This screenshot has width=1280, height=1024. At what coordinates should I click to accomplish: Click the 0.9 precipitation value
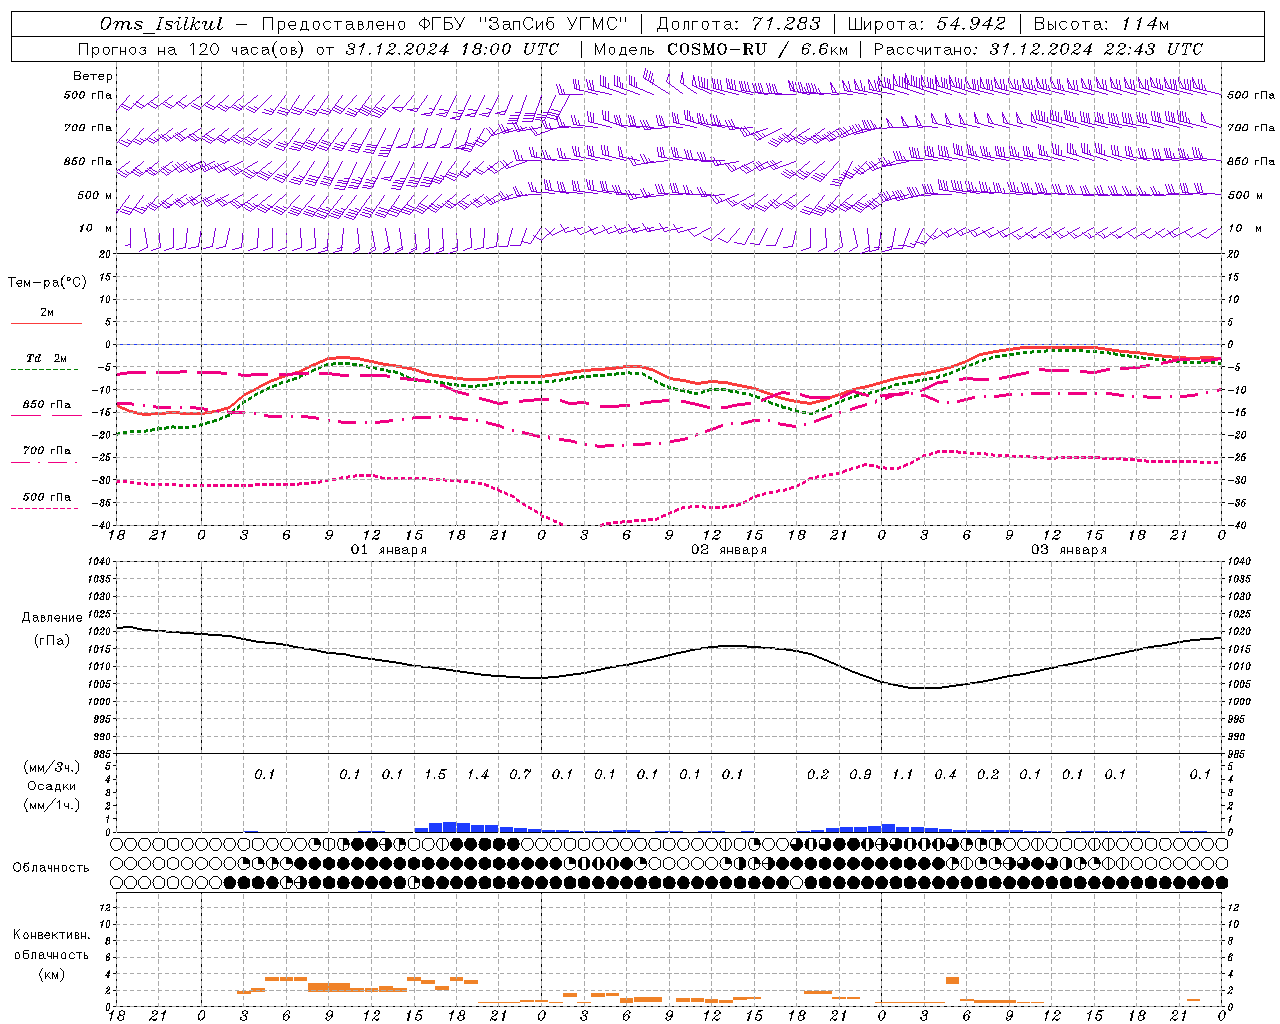coord(860,774)
